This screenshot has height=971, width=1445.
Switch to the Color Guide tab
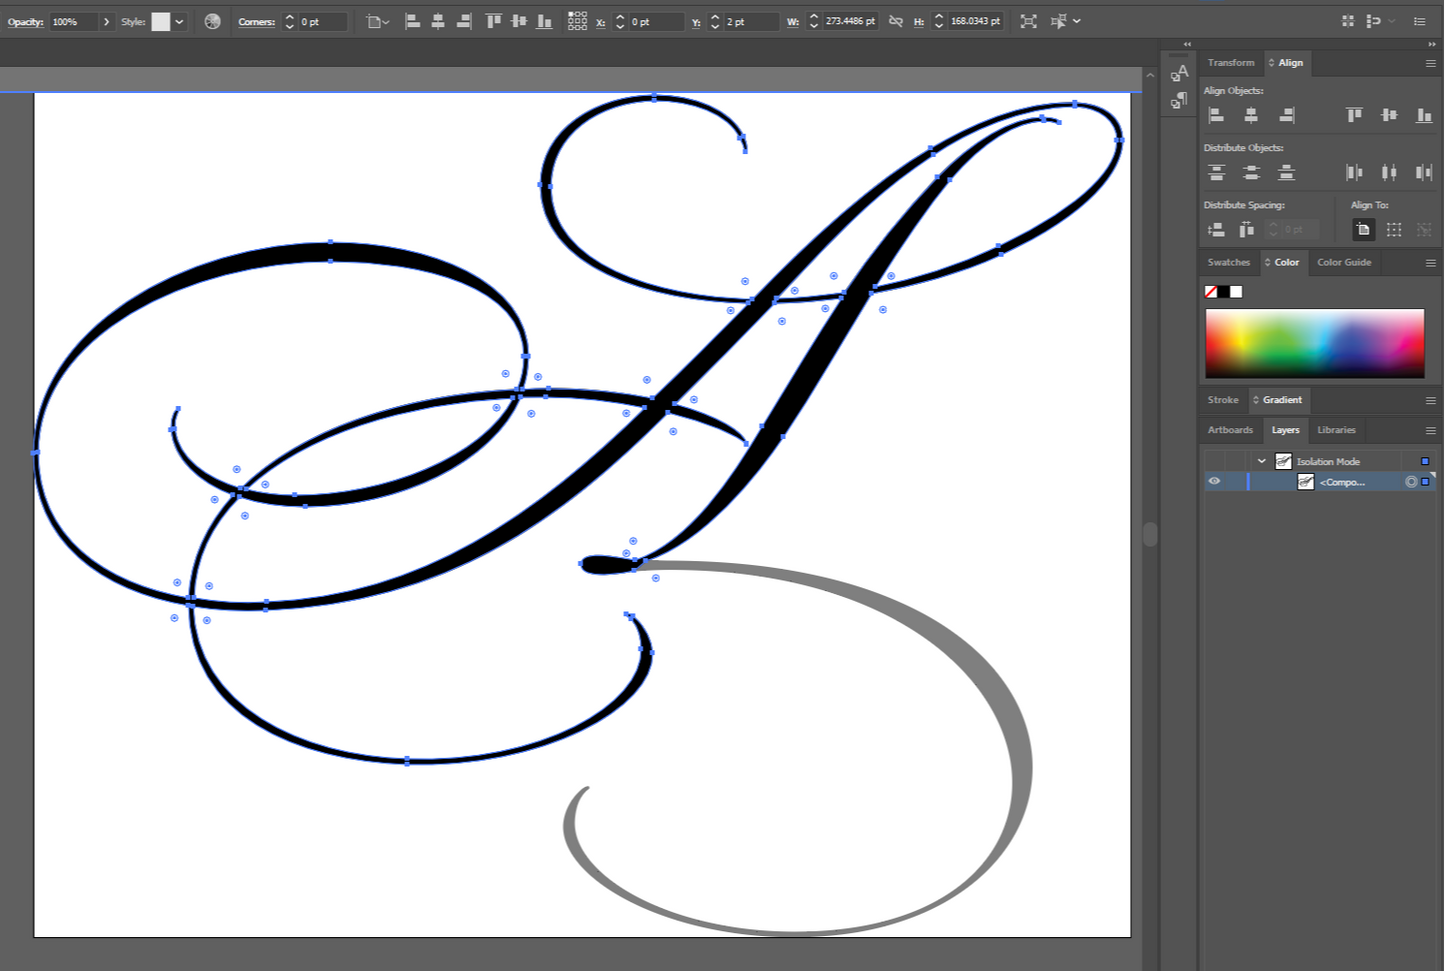point(1344,262)
